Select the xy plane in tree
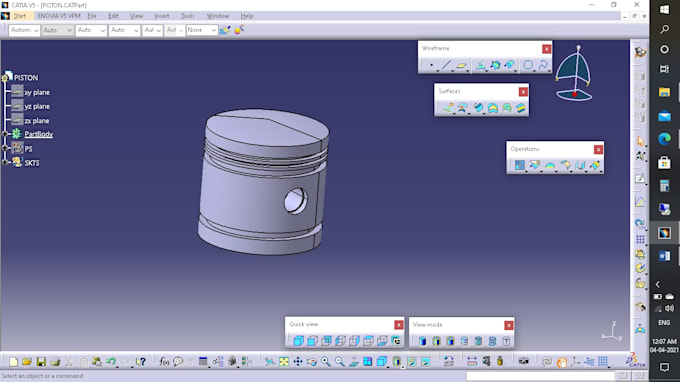The width and height of the screenshot is (680, 382). (37, 92)
